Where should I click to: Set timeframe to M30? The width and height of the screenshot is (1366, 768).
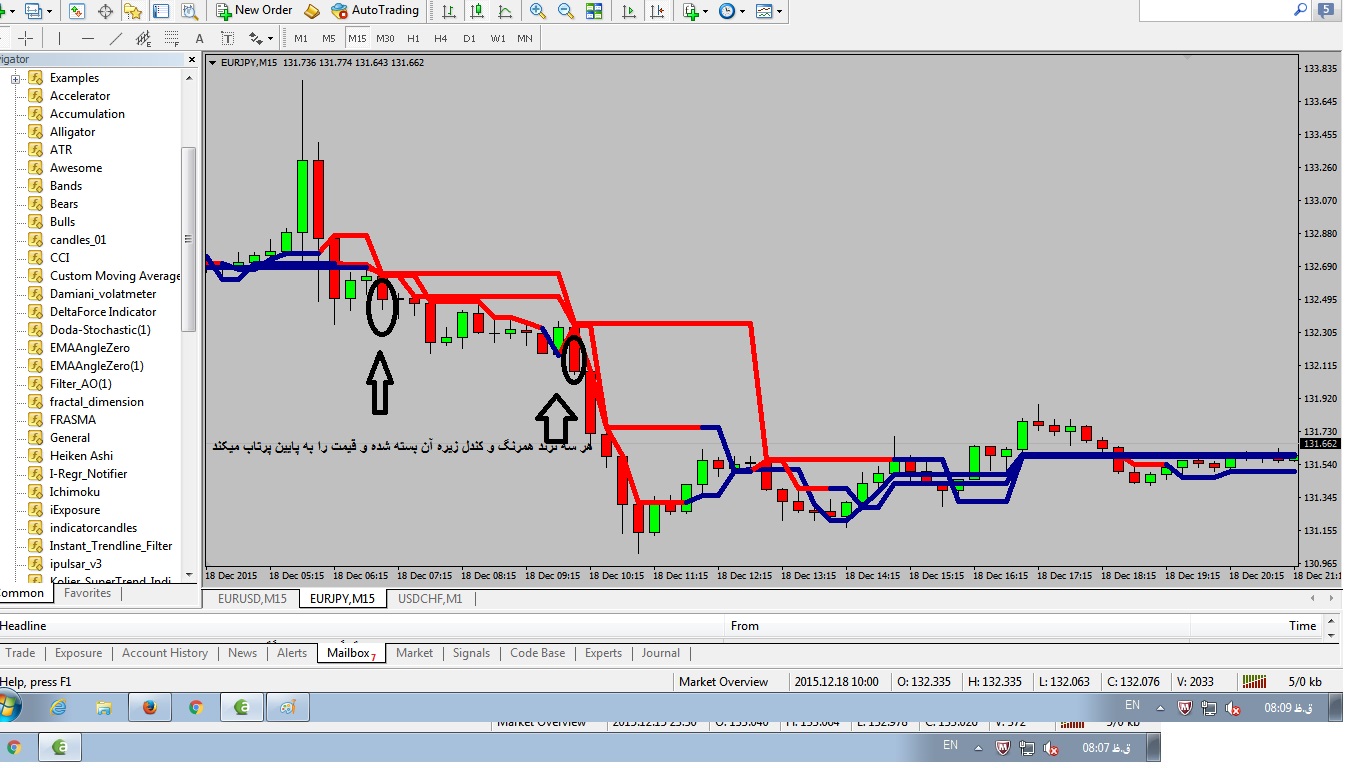coord(385,38)
